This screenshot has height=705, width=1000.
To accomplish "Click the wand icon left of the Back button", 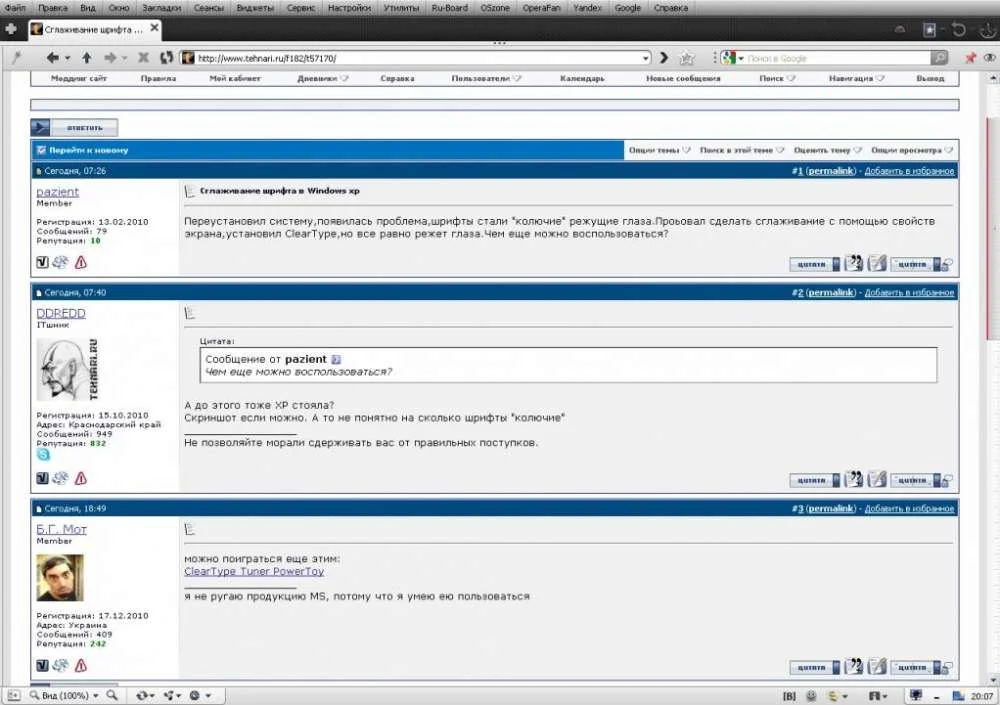I will click(17, 58).
